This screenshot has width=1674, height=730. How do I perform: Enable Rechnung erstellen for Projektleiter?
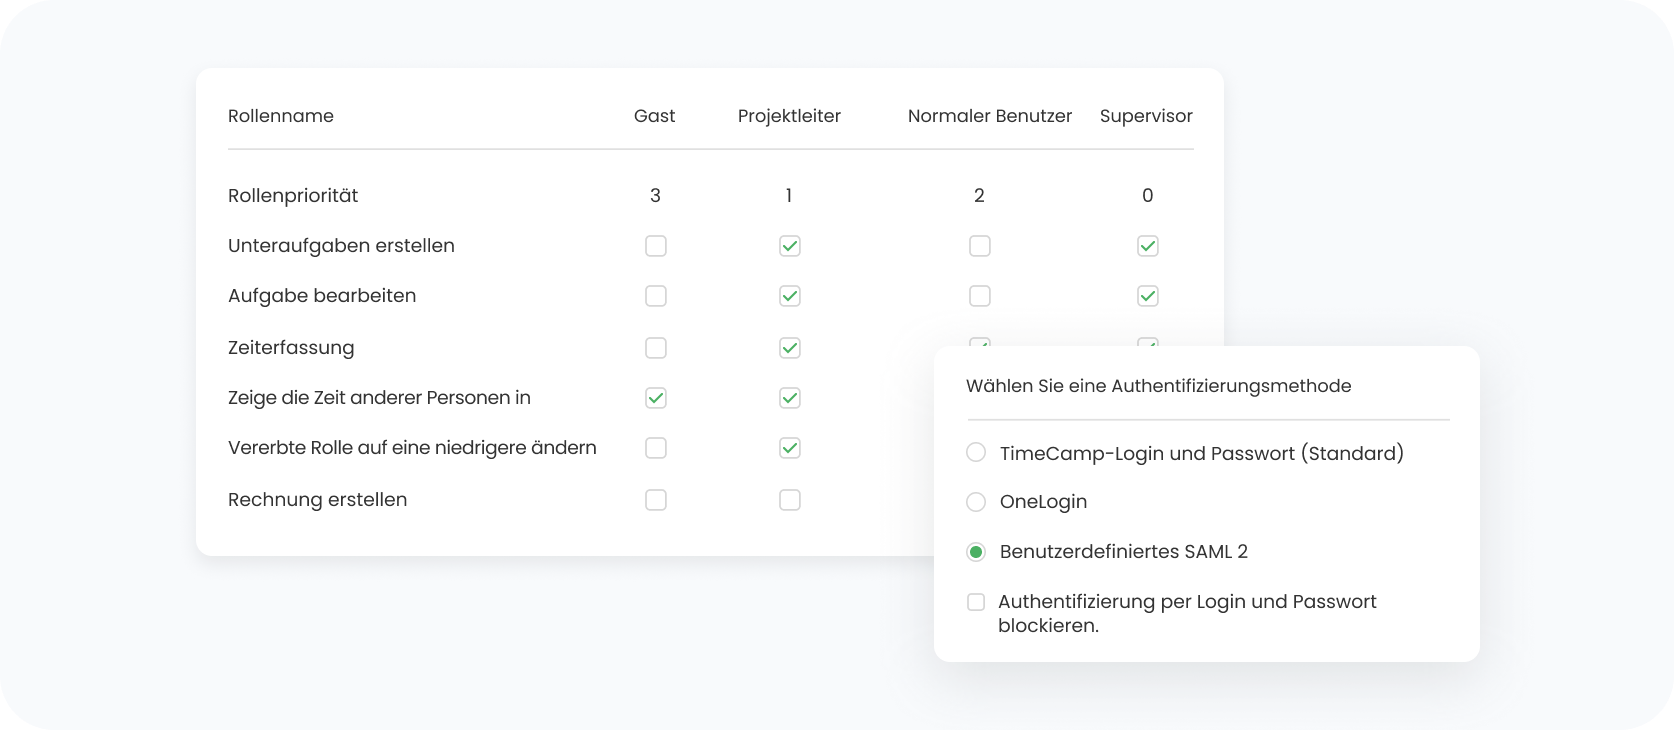coord(789,500)
